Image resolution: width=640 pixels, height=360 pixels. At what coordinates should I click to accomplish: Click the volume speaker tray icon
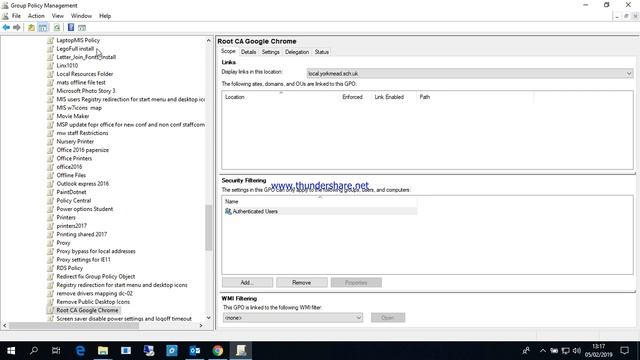(x=576, y=351)
